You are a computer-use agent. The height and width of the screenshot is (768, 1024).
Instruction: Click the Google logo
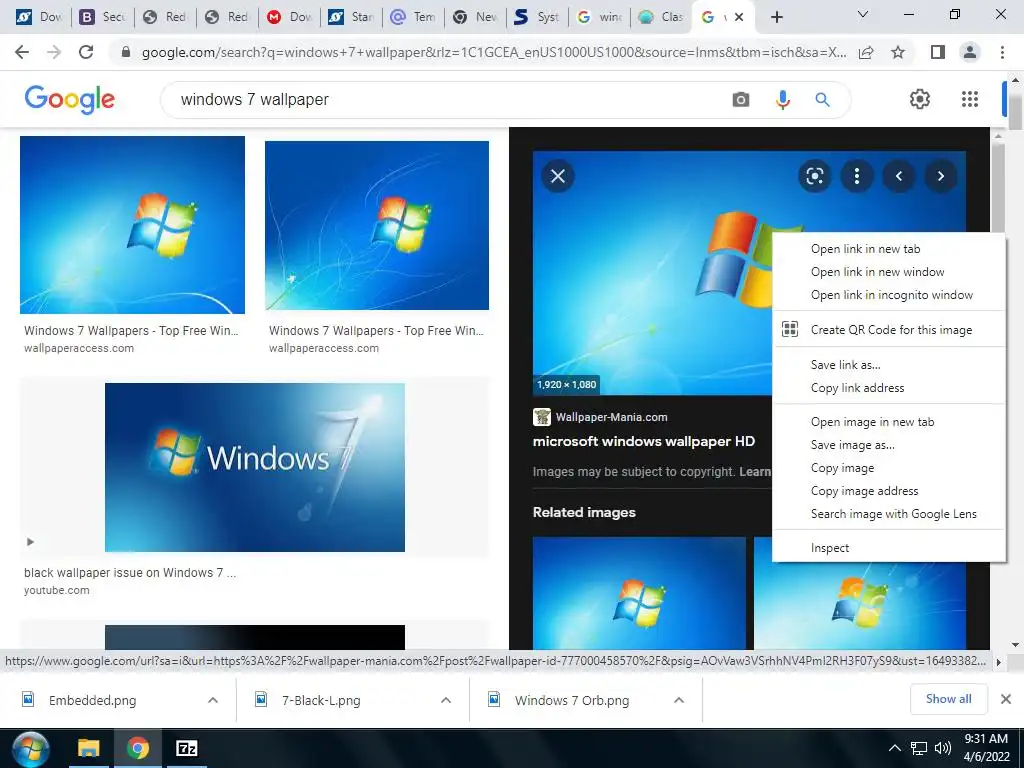pos(69,100)
